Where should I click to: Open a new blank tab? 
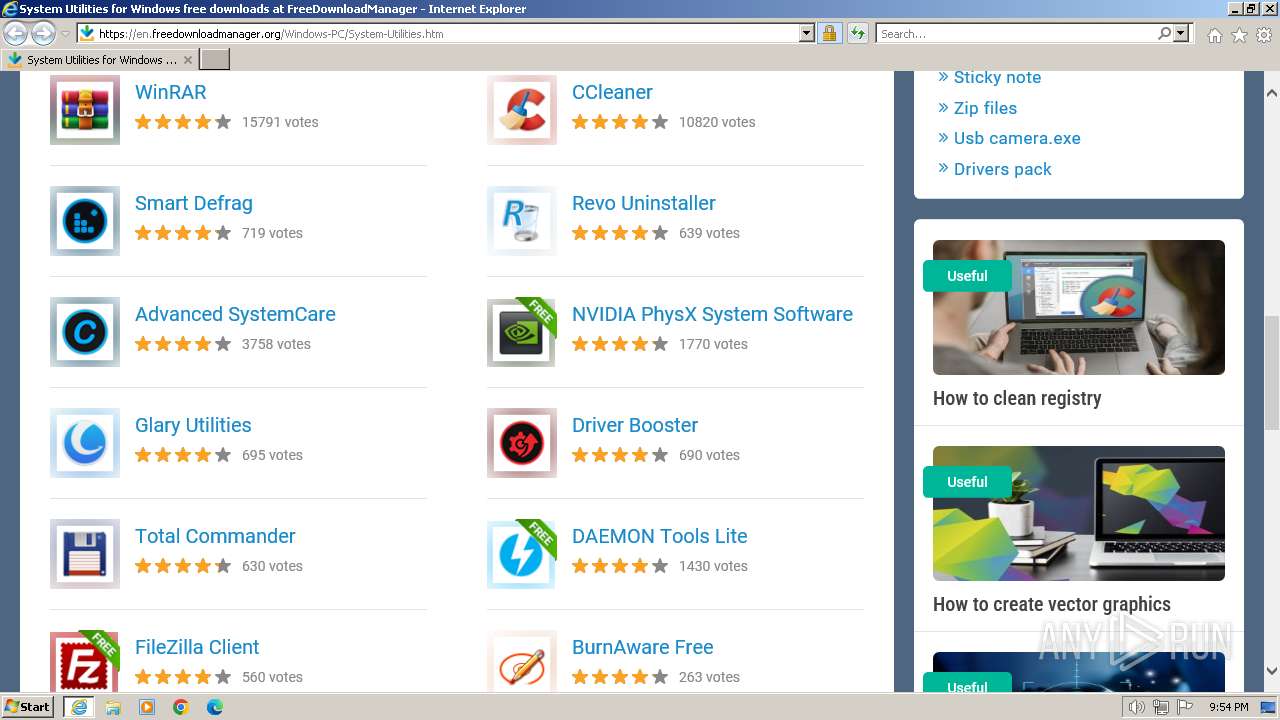[x=215, y=60]
